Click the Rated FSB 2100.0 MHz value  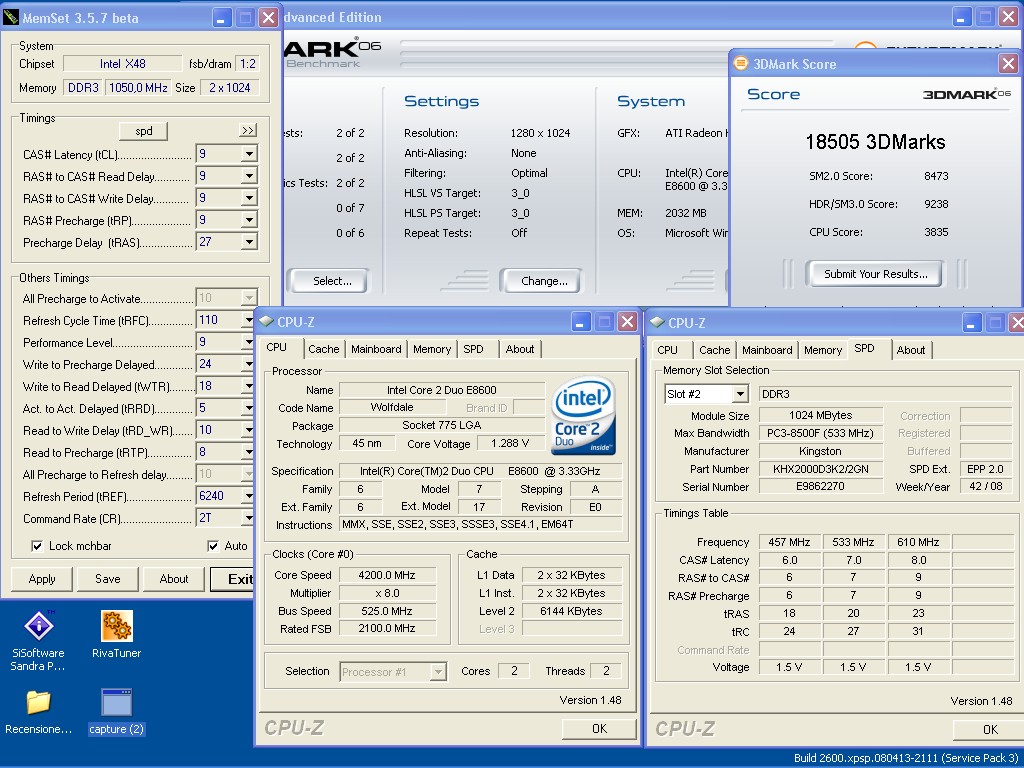tap(387, 629)
